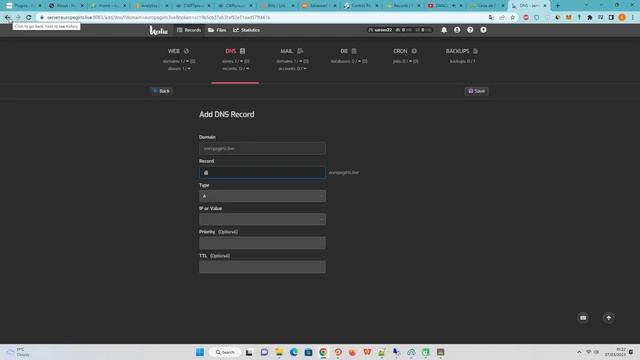Switch to Chrome in taskbar
The width and height of the screenshot is (640, 360).
coord(323,352)
